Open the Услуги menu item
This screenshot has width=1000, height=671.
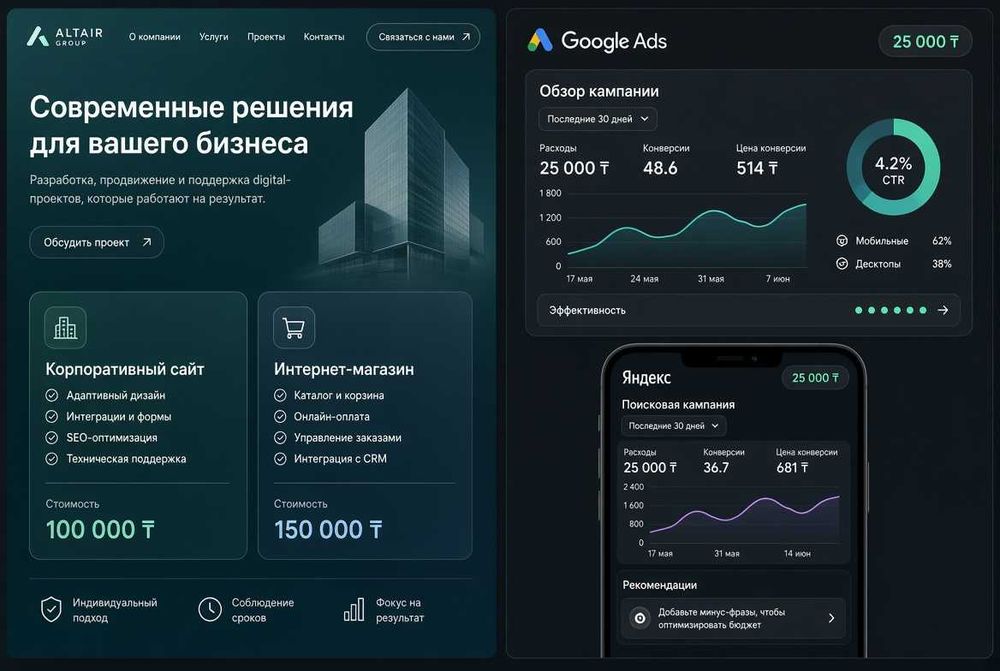[214, 37]
